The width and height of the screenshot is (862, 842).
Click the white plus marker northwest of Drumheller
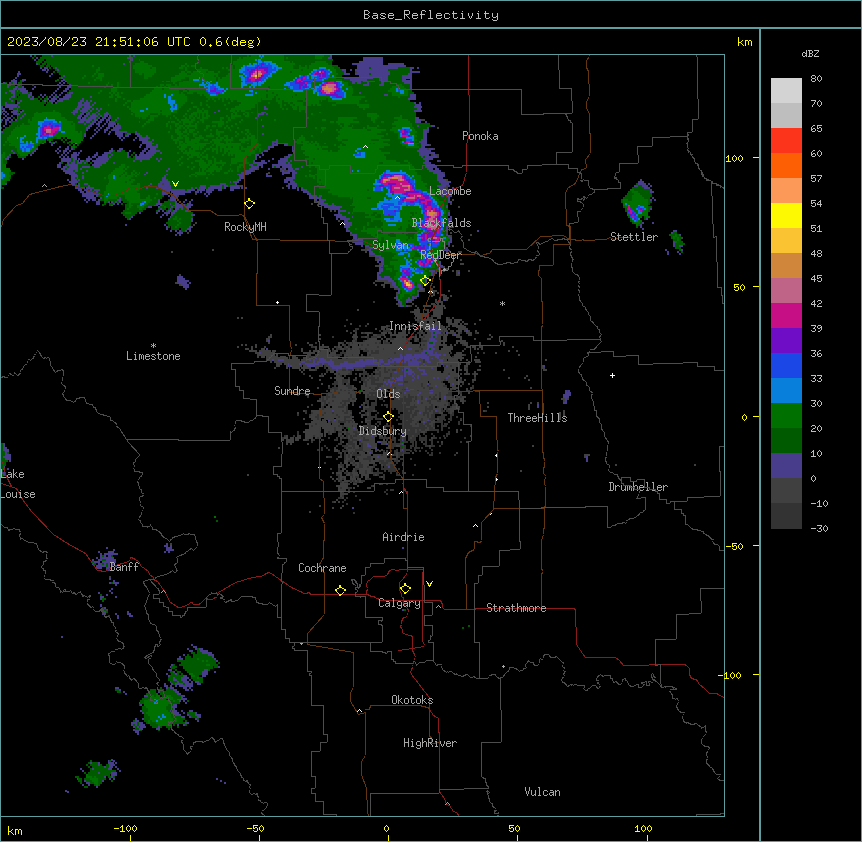(612, 375)
